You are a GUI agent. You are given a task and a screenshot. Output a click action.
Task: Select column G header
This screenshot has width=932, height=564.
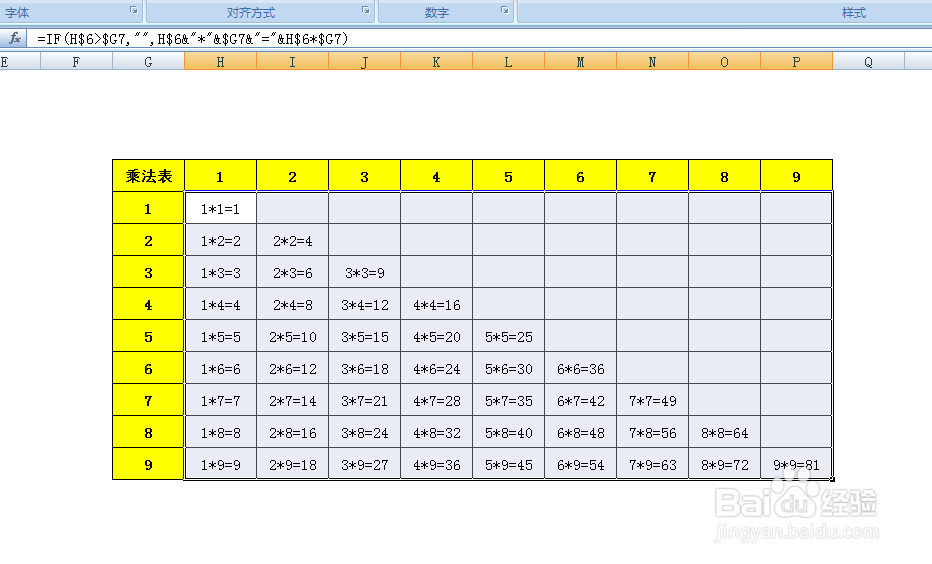tap(148, 62)
